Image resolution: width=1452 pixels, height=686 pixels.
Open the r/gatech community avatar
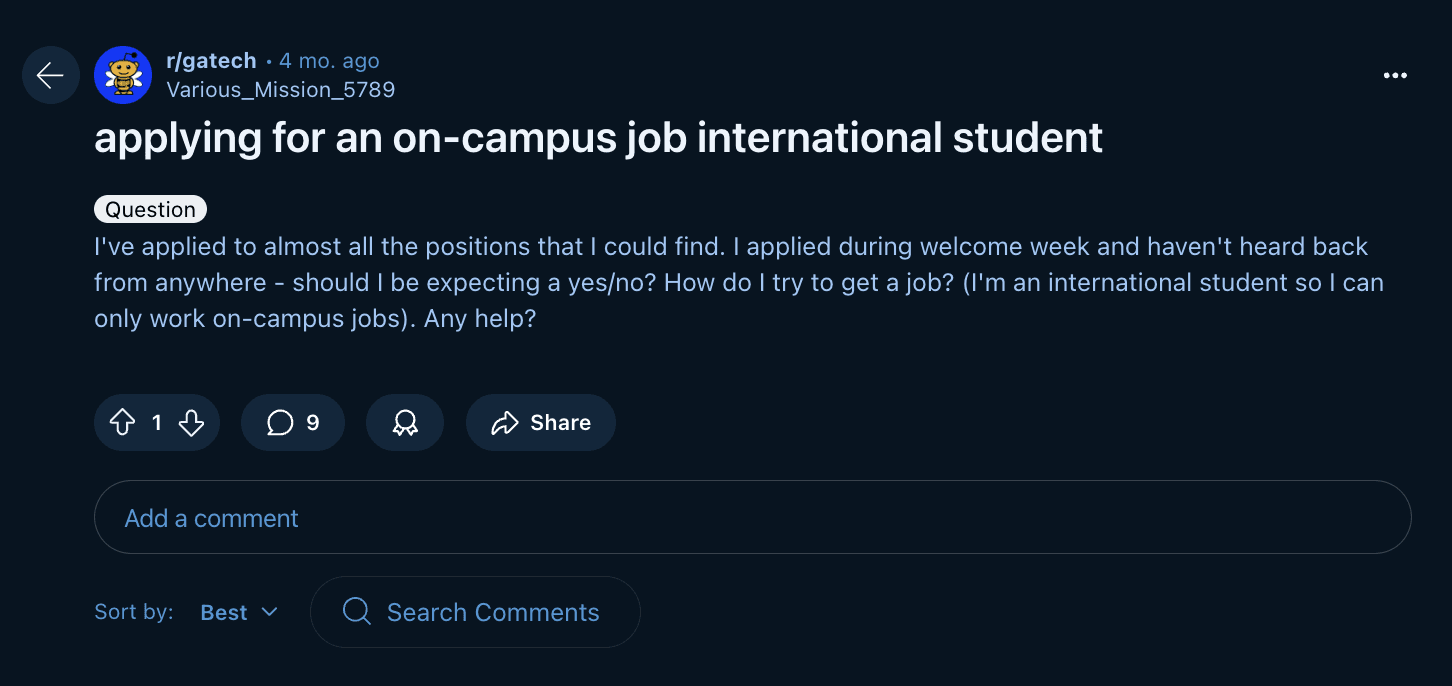coord(123,75)
